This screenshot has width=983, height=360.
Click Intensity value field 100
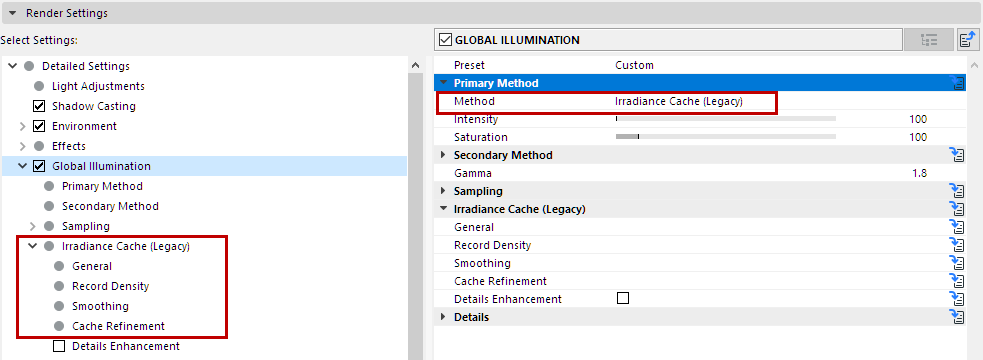click(918, 119)
